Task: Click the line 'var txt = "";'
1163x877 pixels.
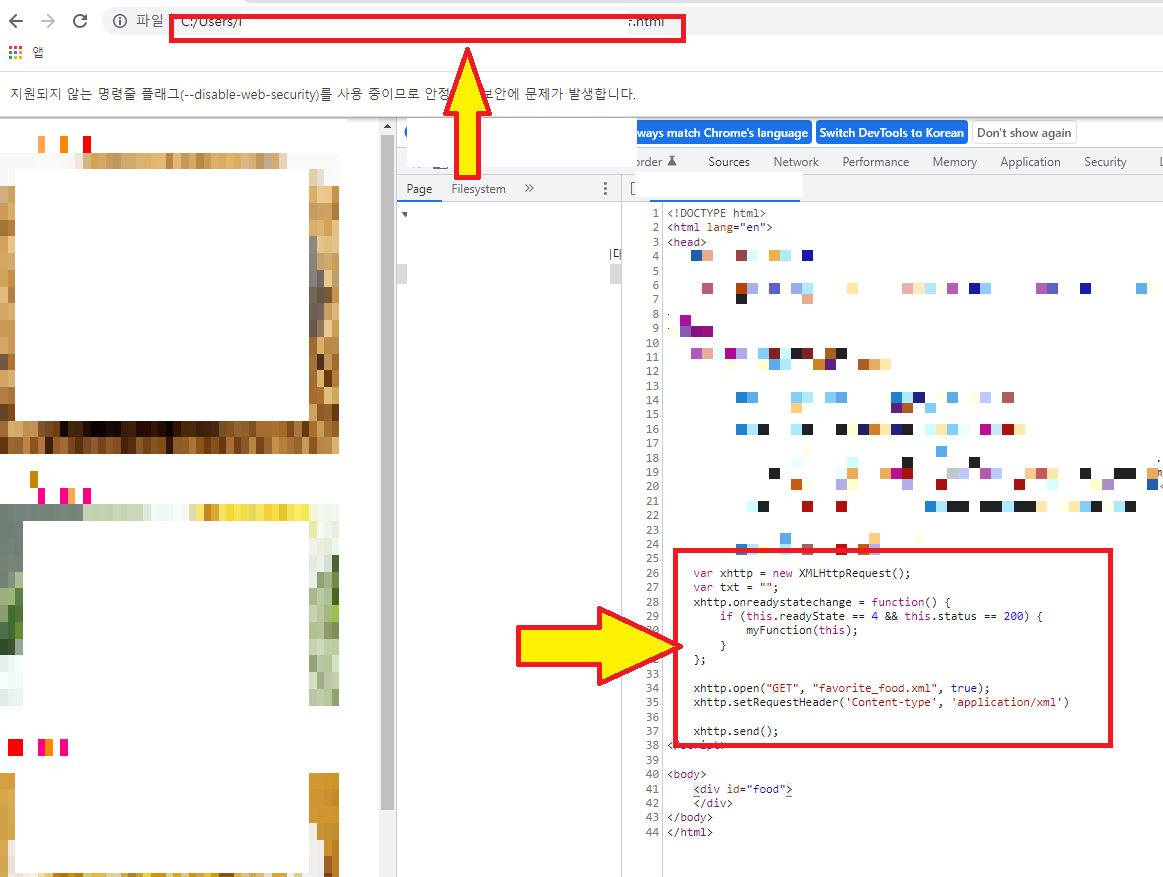Action: [x=736, y=587]
